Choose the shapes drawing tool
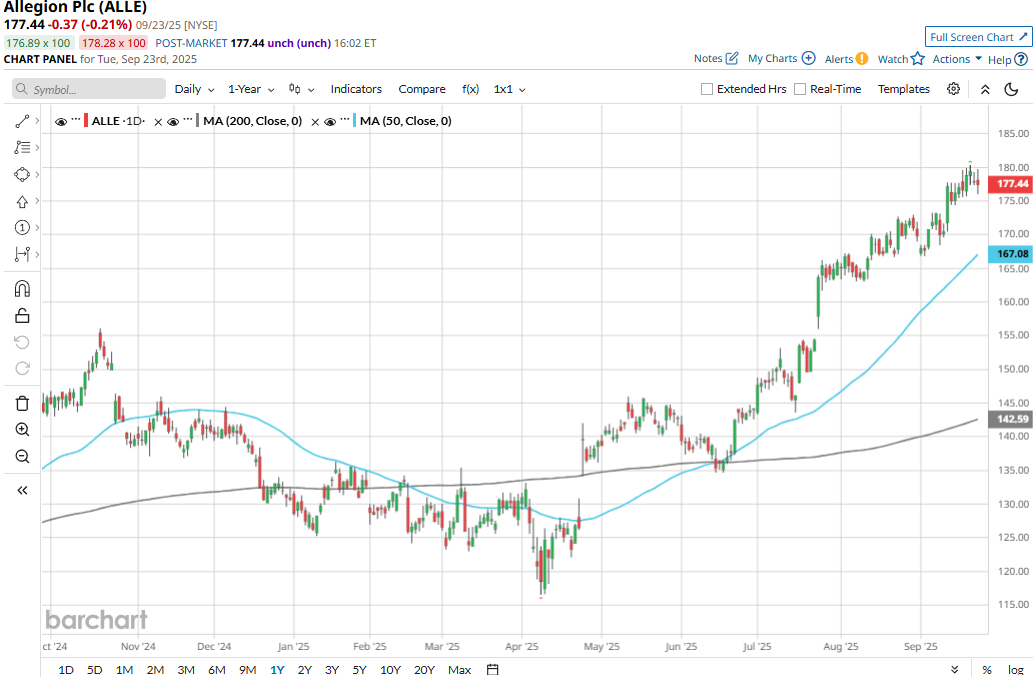The width and height of the screenshot is (1033, 677). (x=22, y=175)
